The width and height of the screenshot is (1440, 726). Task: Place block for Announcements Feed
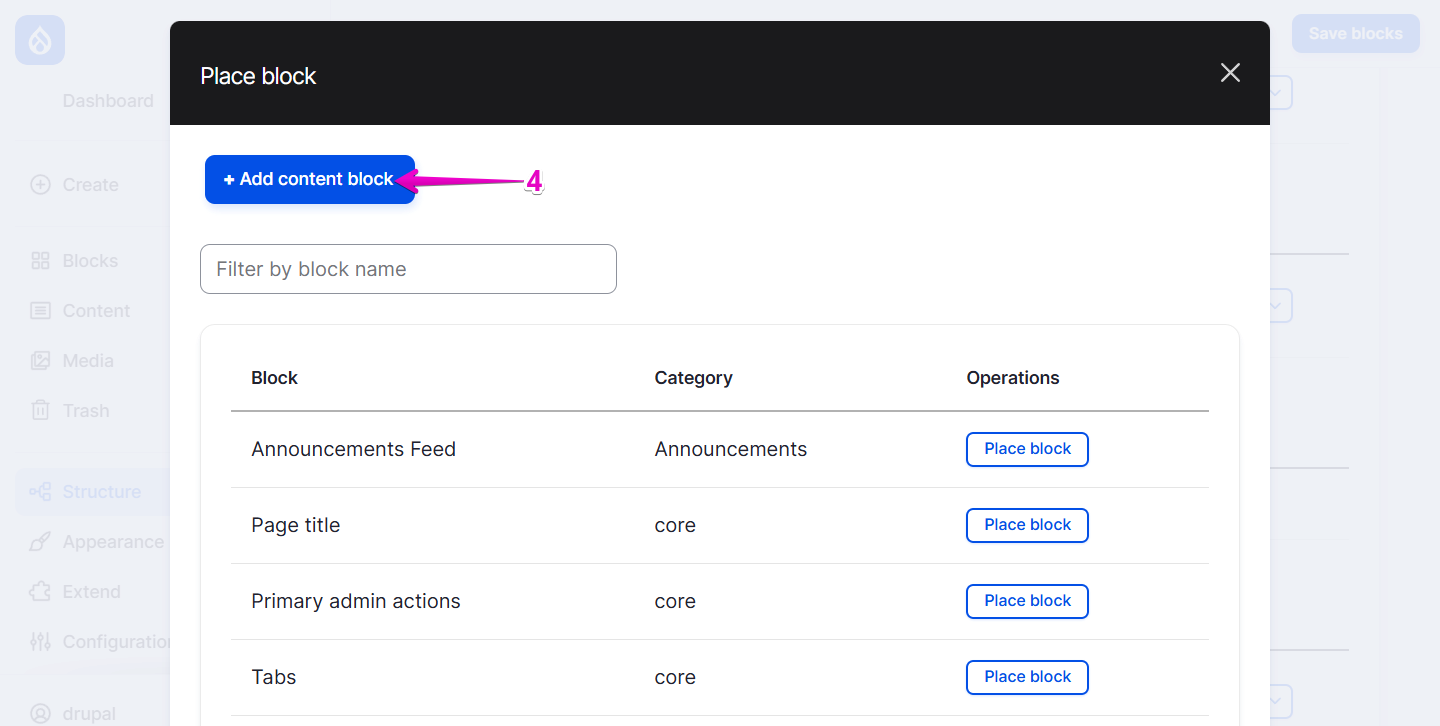1027,449
